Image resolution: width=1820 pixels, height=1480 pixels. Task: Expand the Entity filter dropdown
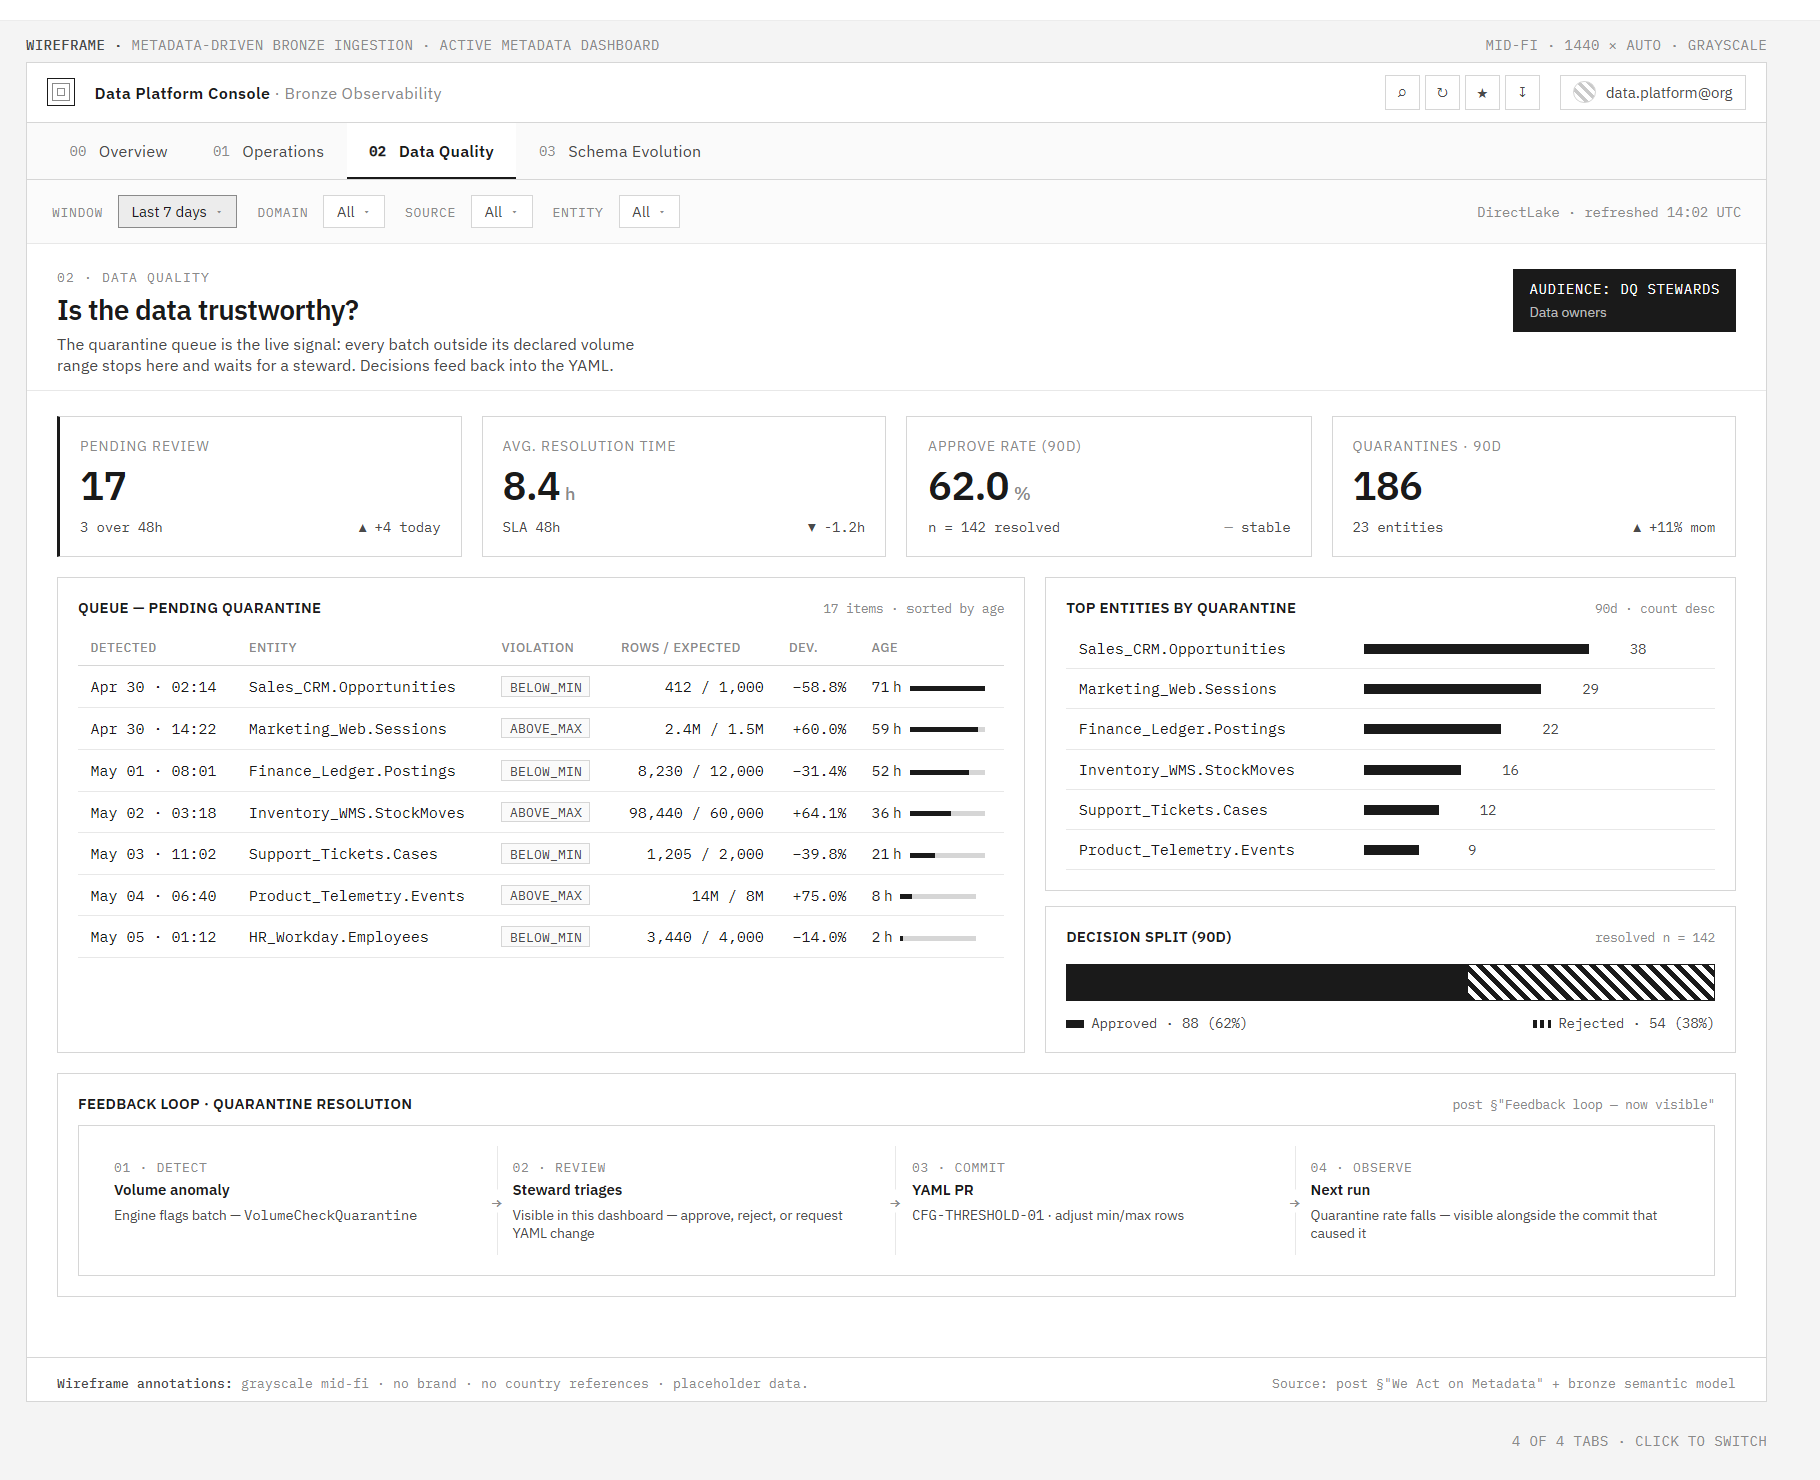click(649, 212)
